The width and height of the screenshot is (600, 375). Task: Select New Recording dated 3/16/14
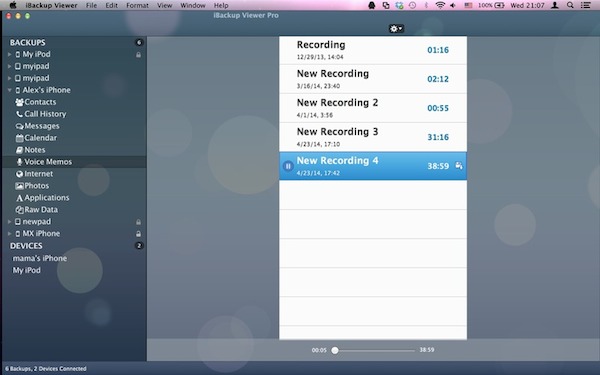pos(373,79)
